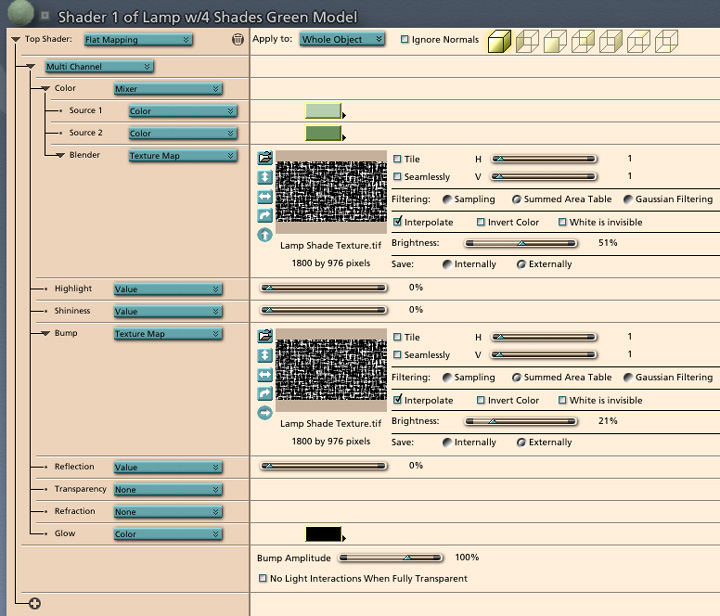Enable Ignore Normals checkbox
Viewport: 720px width, 616px height.
tap(405, 40)
